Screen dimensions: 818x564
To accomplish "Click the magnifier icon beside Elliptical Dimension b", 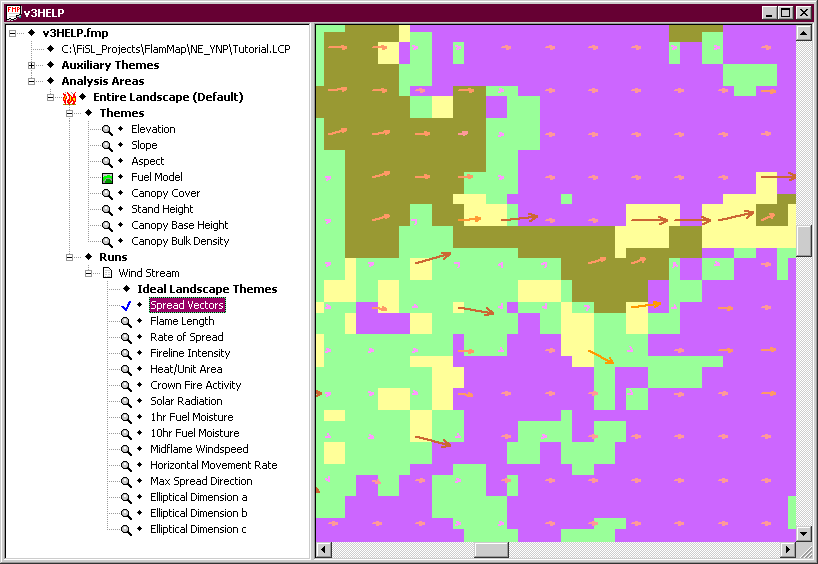I will pyautogui.click(x=126, y=514).
